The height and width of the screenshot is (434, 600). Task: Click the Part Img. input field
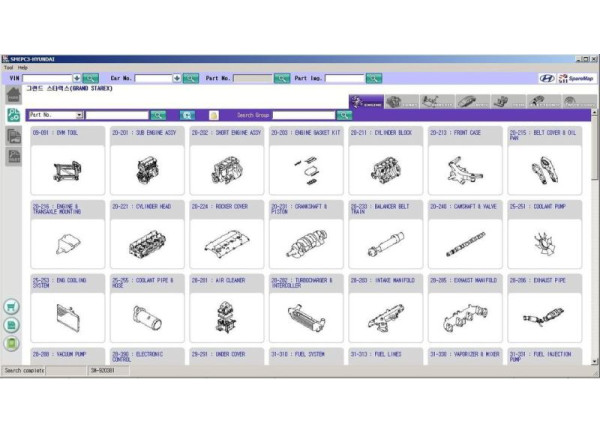pyautogui.click(x=344, y=78)
